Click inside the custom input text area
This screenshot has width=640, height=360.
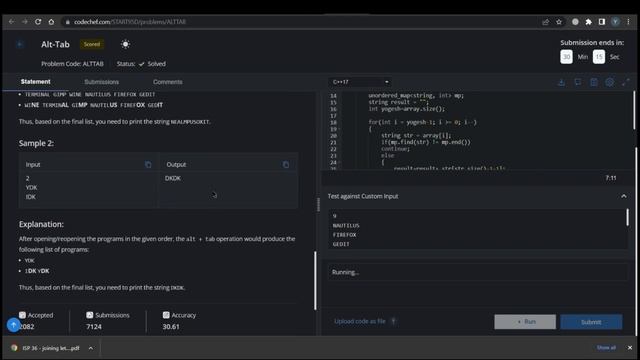point(477,229)
